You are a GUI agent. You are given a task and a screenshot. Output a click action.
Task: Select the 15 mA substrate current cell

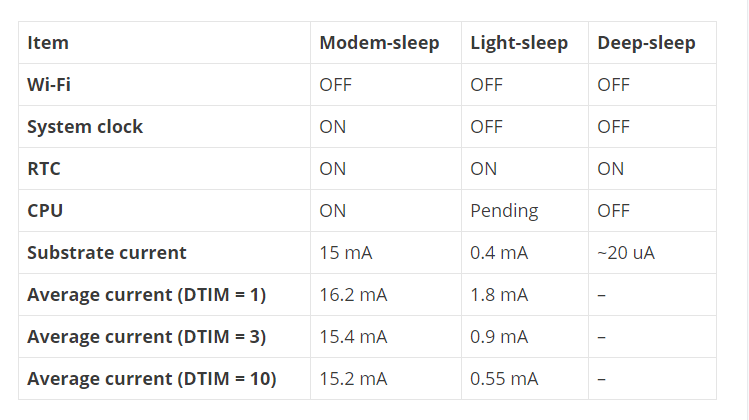(x=346, y=253)
